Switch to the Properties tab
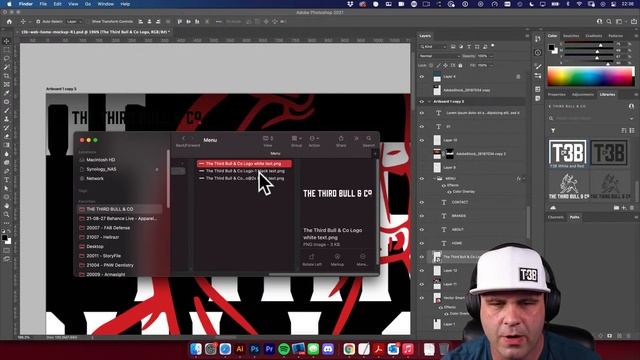 557,94
